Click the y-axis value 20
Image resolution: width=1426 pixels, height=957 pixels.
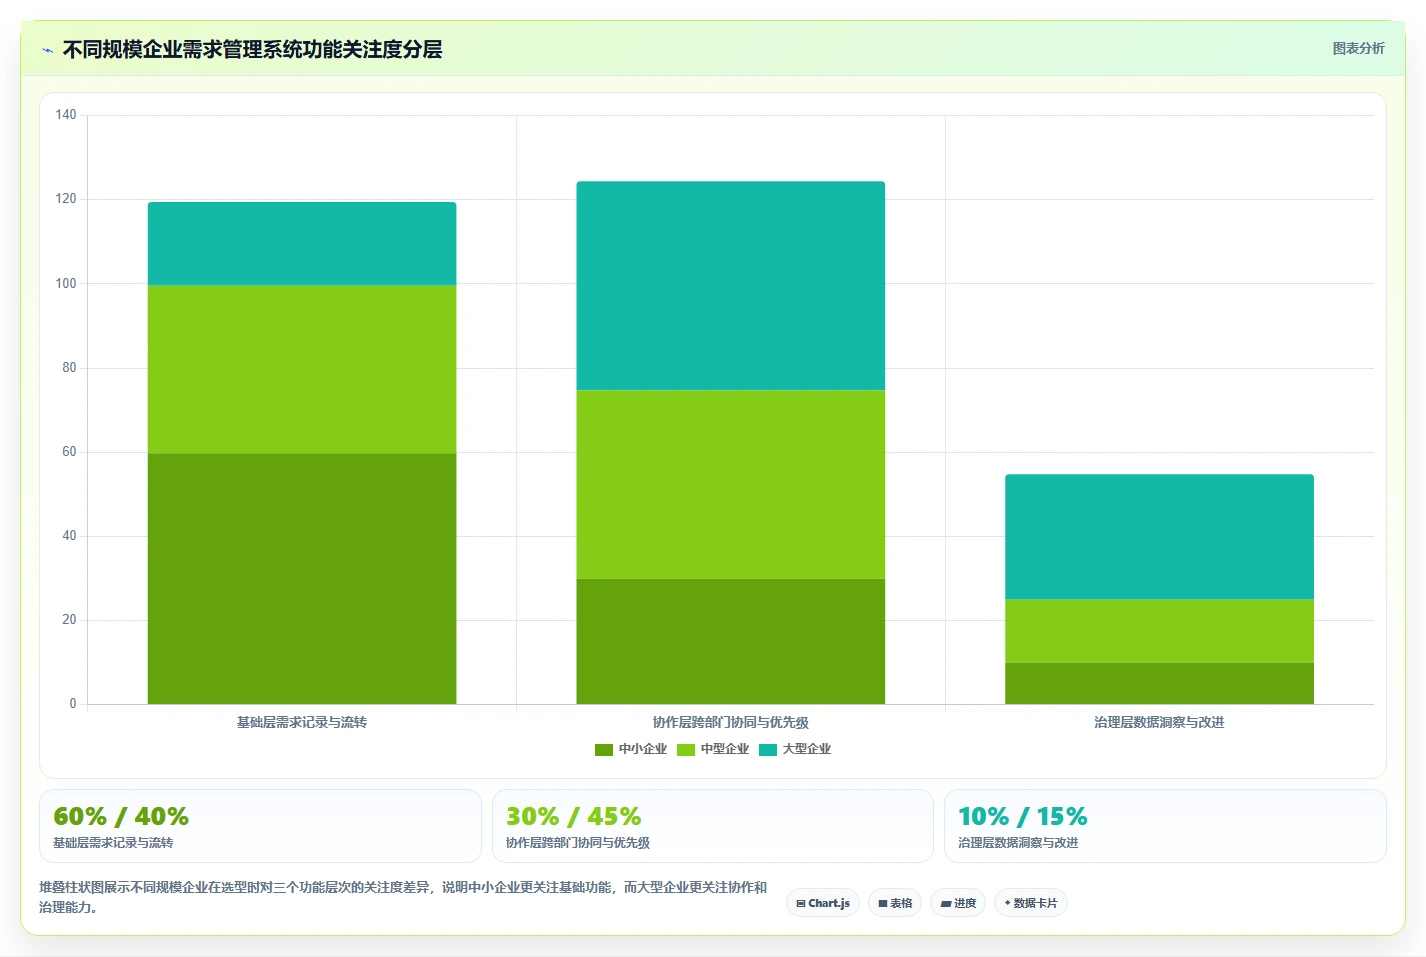click(69, 620)
